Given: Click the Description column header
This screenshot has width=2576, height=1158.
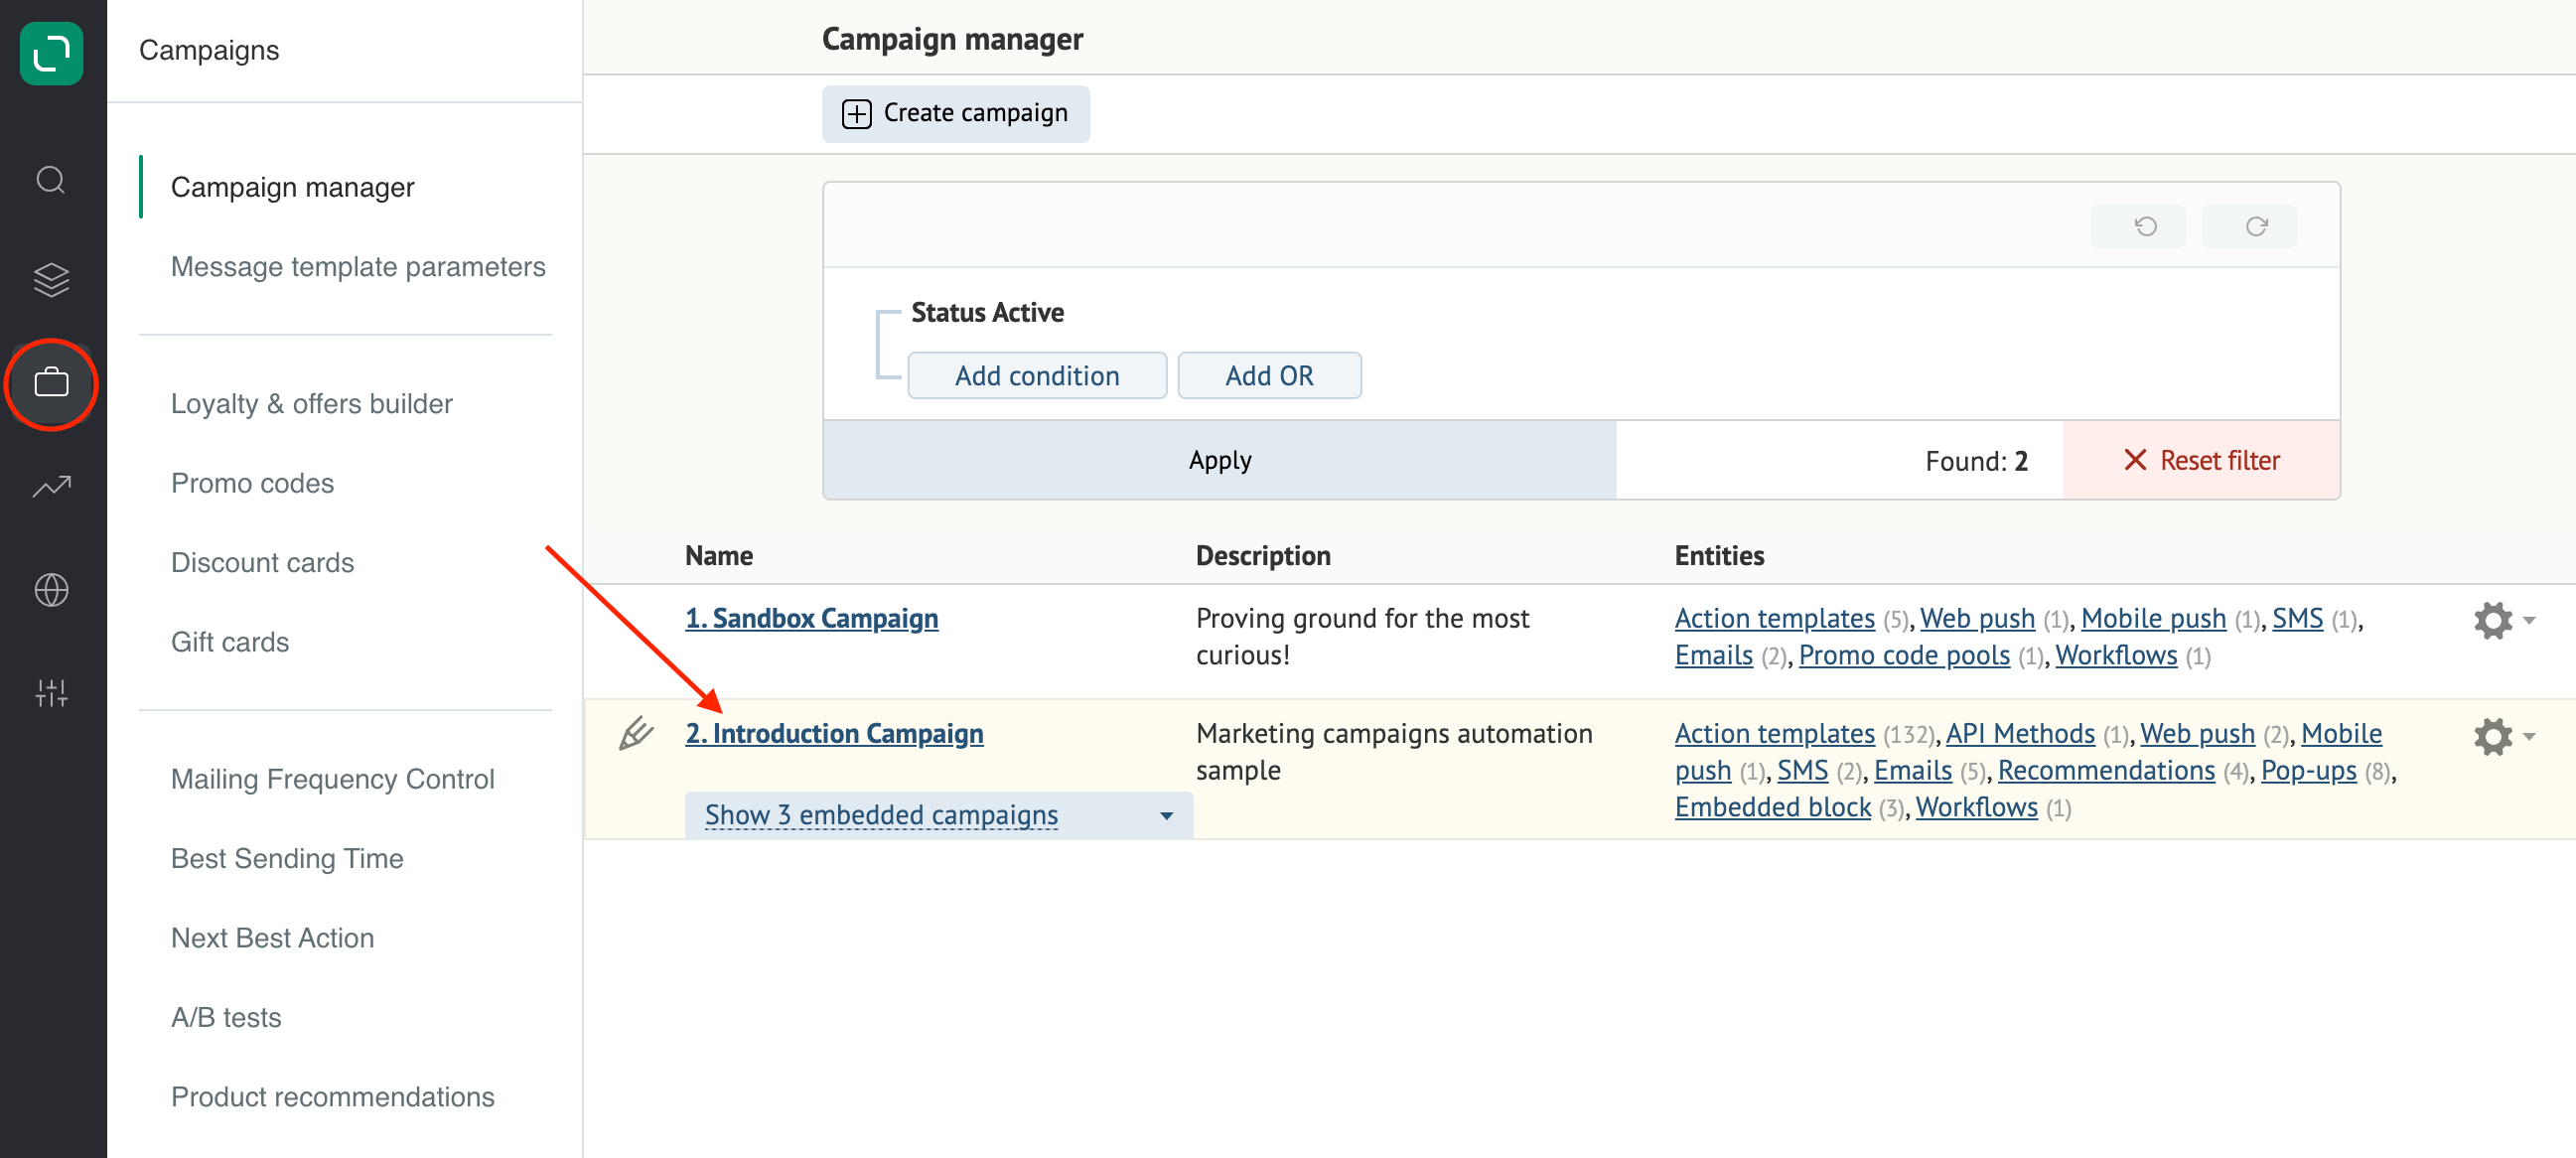Looking at the screenshot, I should [1262, 555].
